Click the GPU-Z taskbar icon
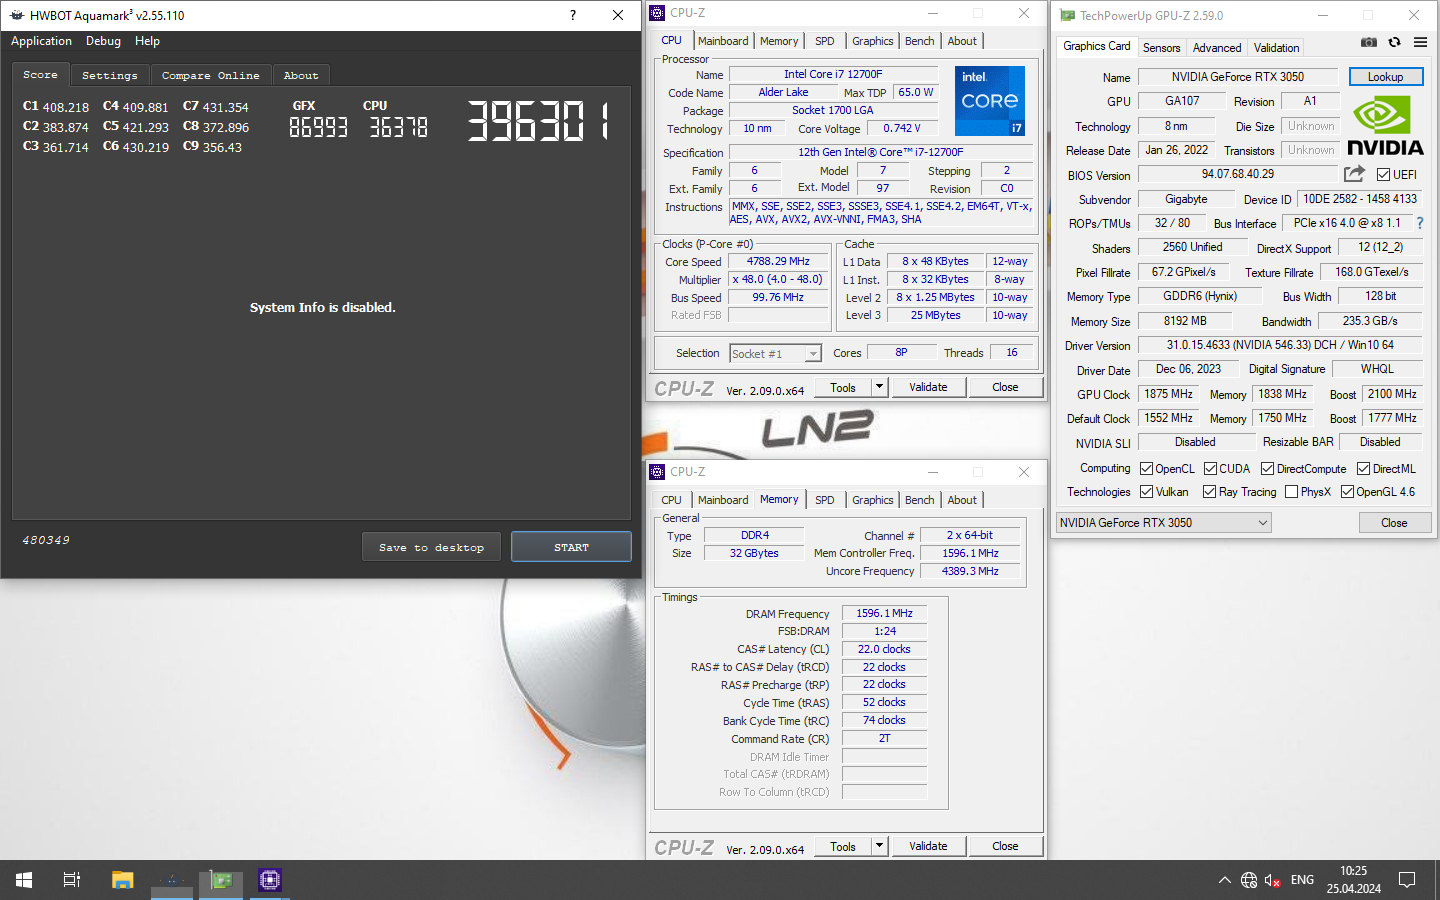 [x=221, y=880]
